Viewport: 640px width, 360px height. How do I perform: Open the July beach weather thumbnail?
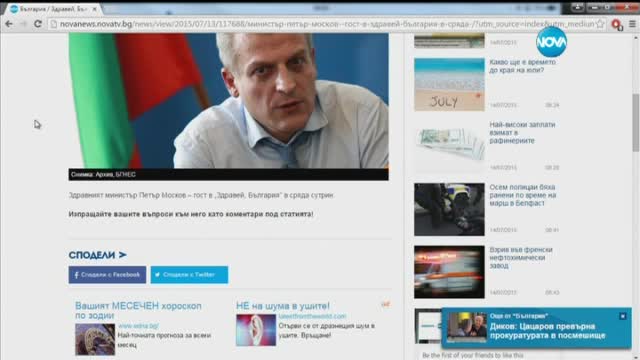tap(449, 84)
